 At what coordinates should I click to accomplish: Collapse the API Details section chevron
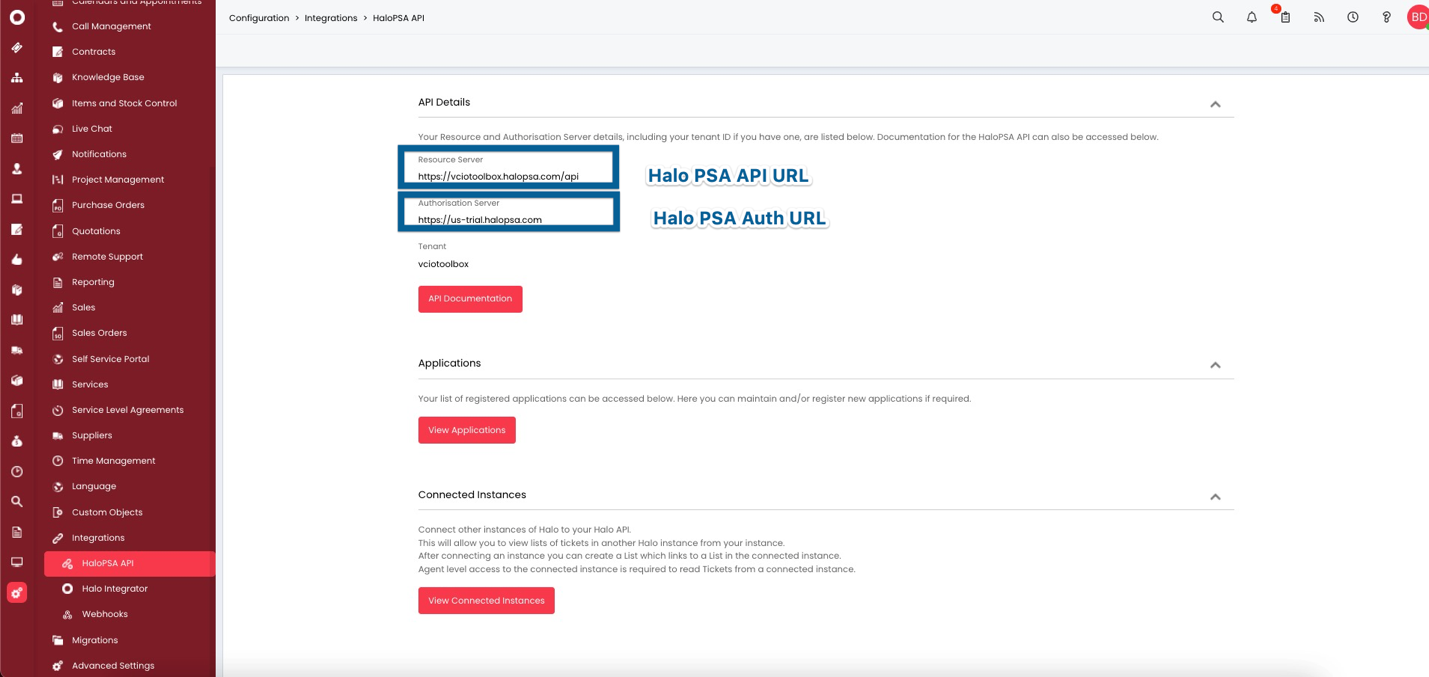[1215, 104]
